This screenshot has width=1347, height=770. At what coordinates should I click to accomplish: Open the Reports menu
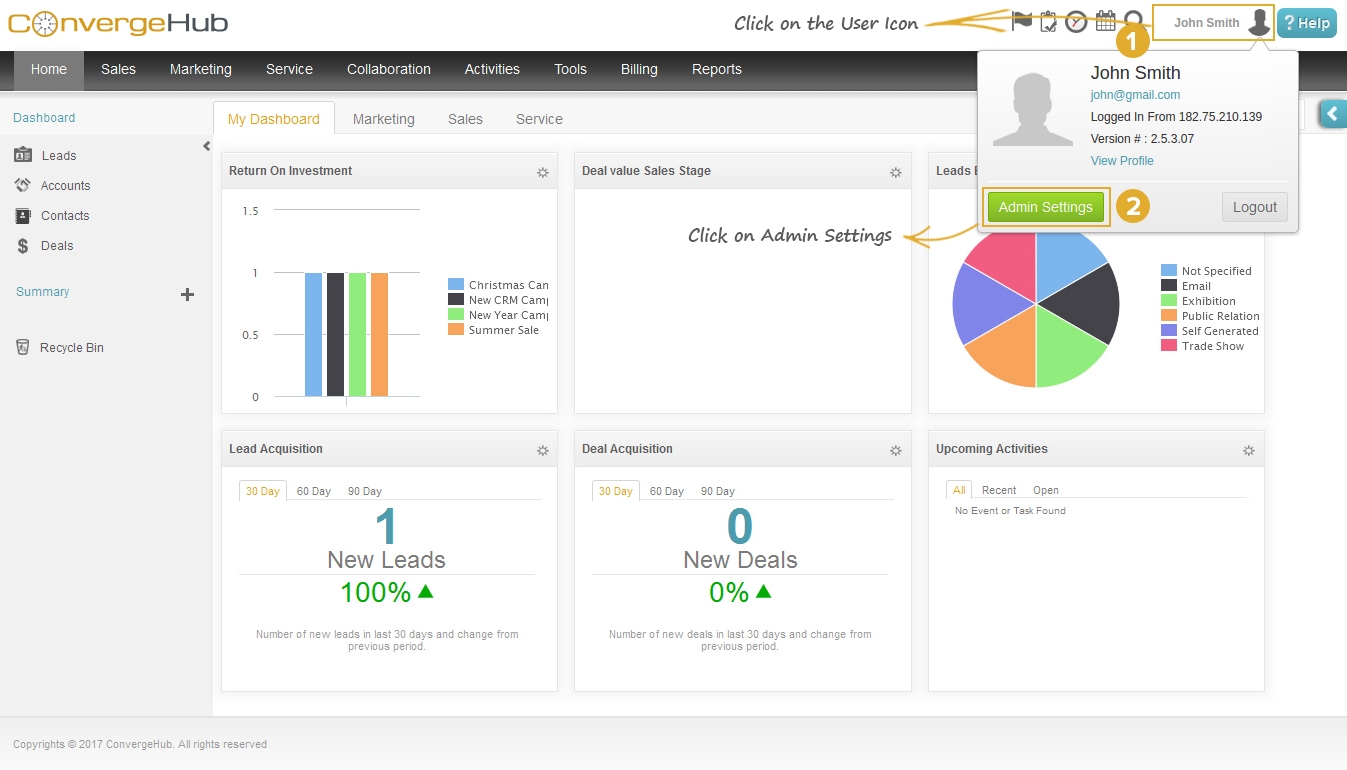(717, 69)
